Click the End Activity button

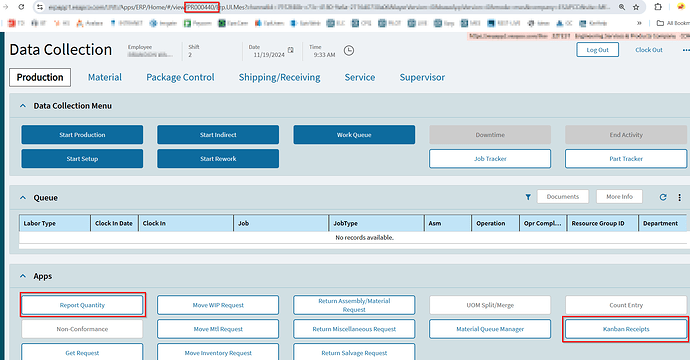626,135
